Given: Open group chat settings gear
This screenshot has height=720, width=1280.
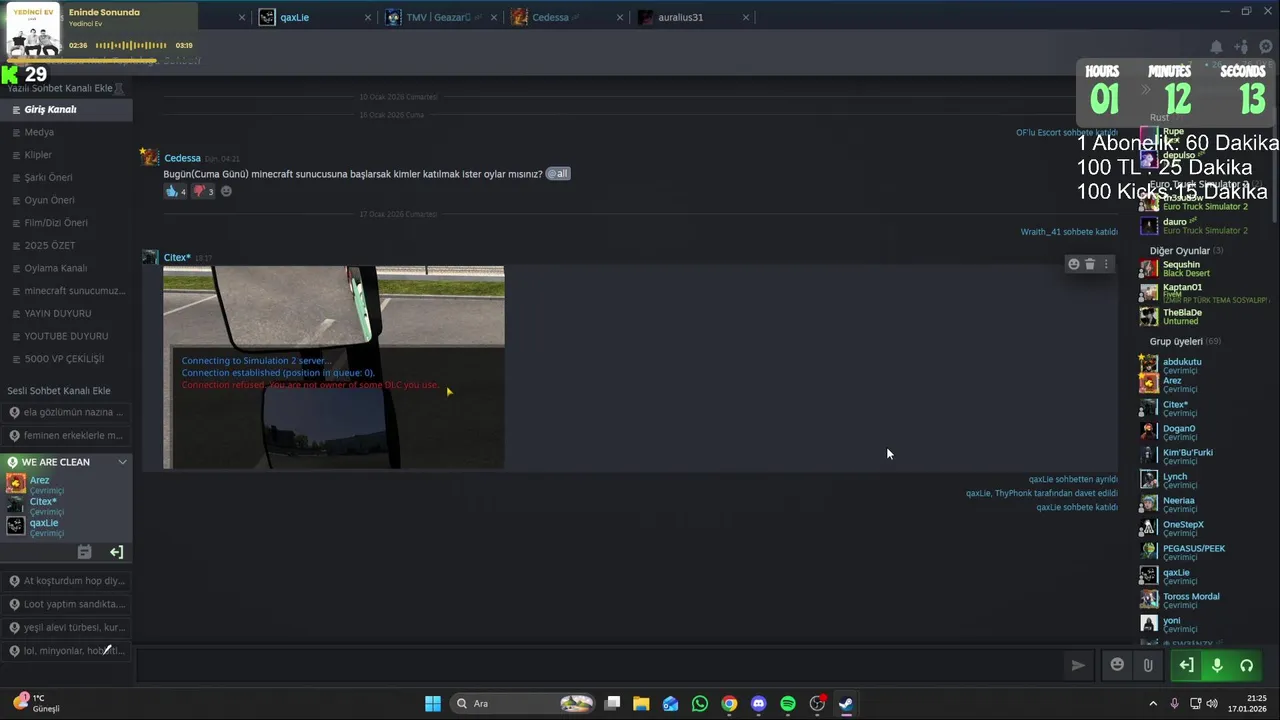Looking at the screenshot, I should (1266, 47).
